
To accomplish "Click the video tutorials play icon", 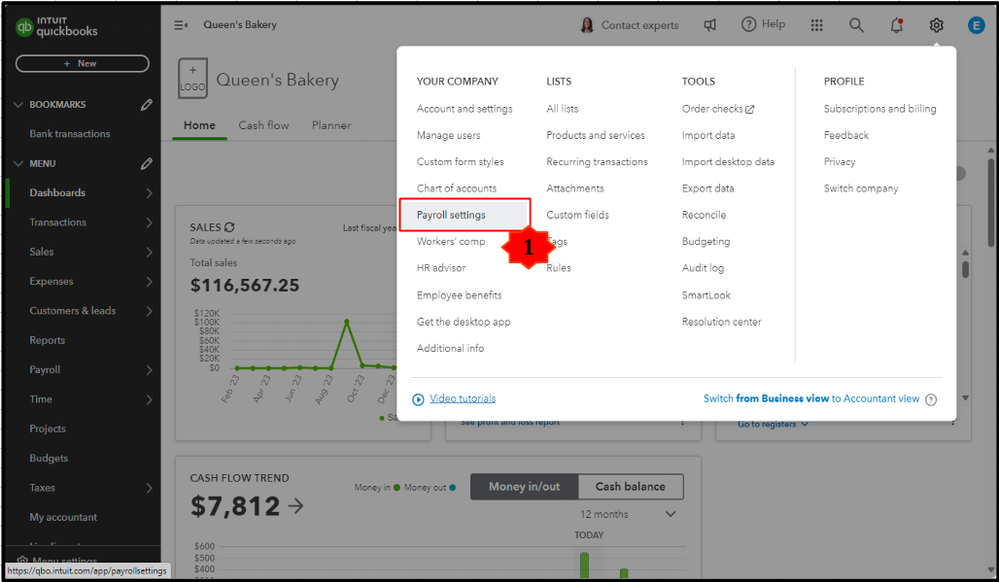I will [x=418, y=399].
